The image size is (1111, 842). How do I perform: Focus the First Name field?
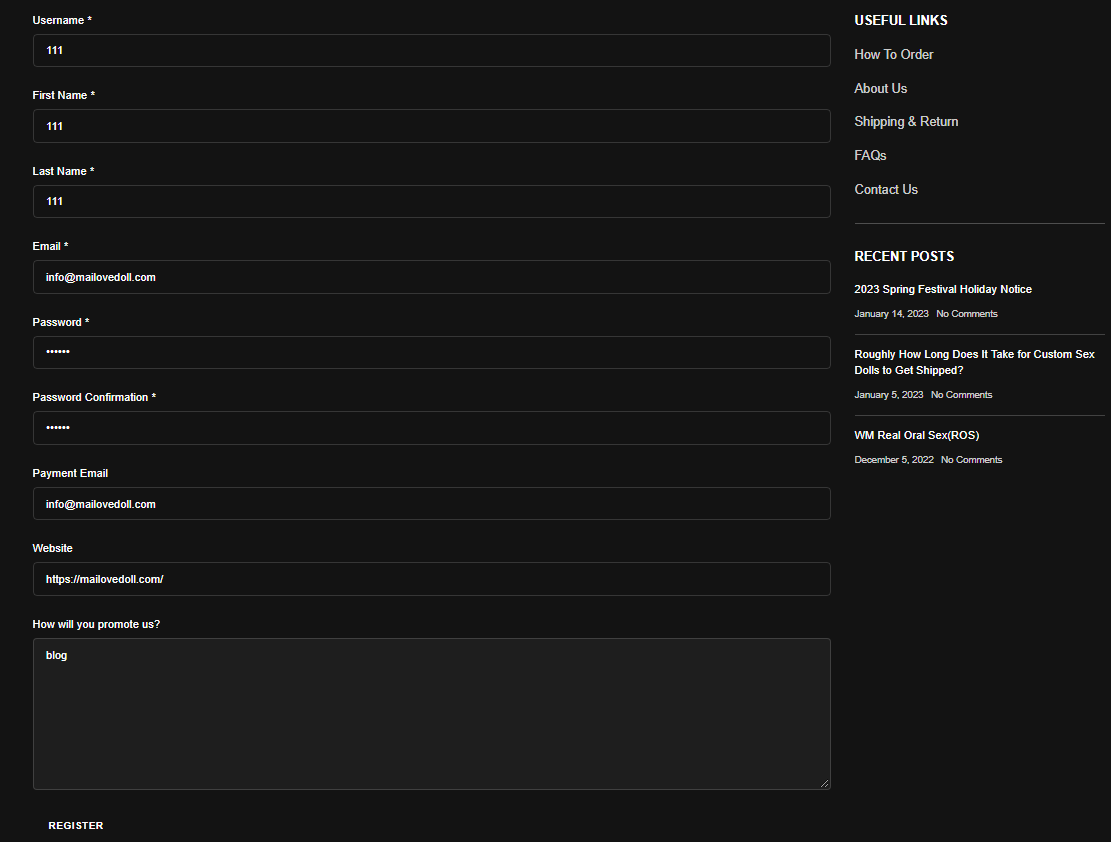coord(432,126)
